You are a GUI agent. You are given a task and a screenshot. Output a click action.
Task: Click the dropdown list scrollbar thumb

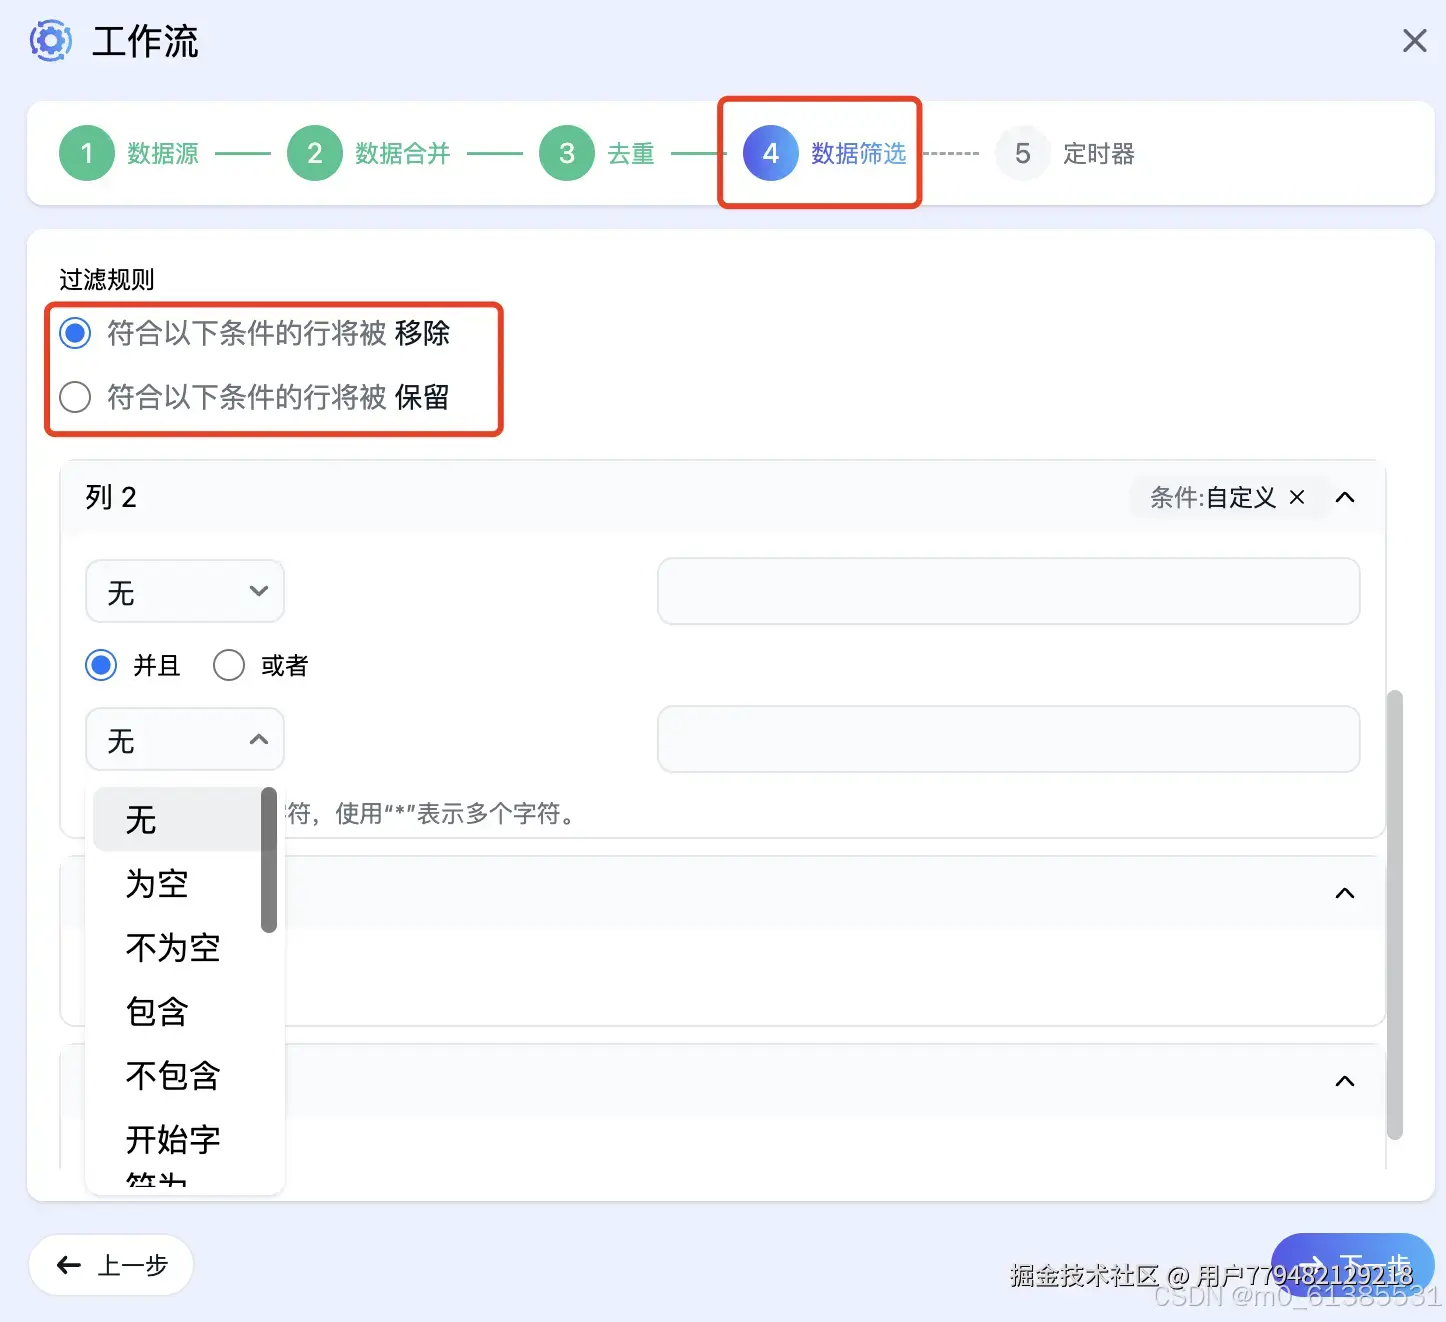coord(268,860)
